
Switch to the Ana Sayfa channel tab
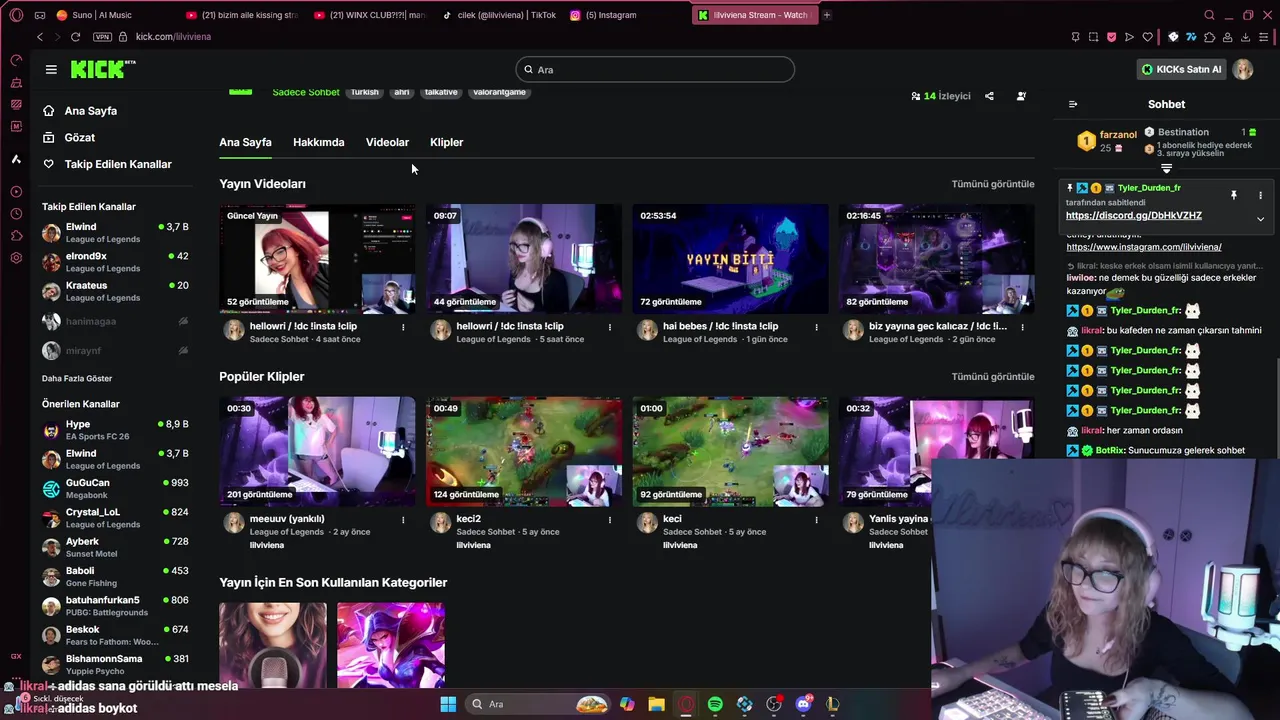click(x=245, y=142)
